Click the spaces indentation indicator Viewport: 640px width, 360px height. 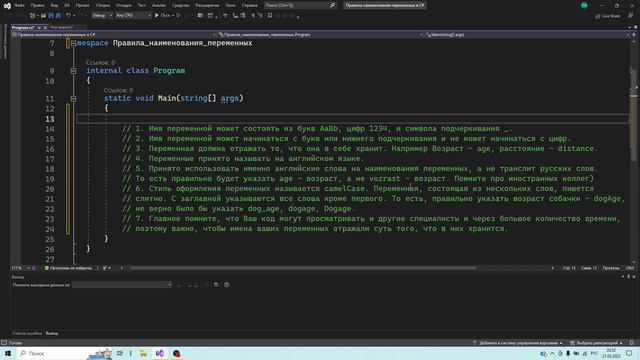(x=611, y=268)
